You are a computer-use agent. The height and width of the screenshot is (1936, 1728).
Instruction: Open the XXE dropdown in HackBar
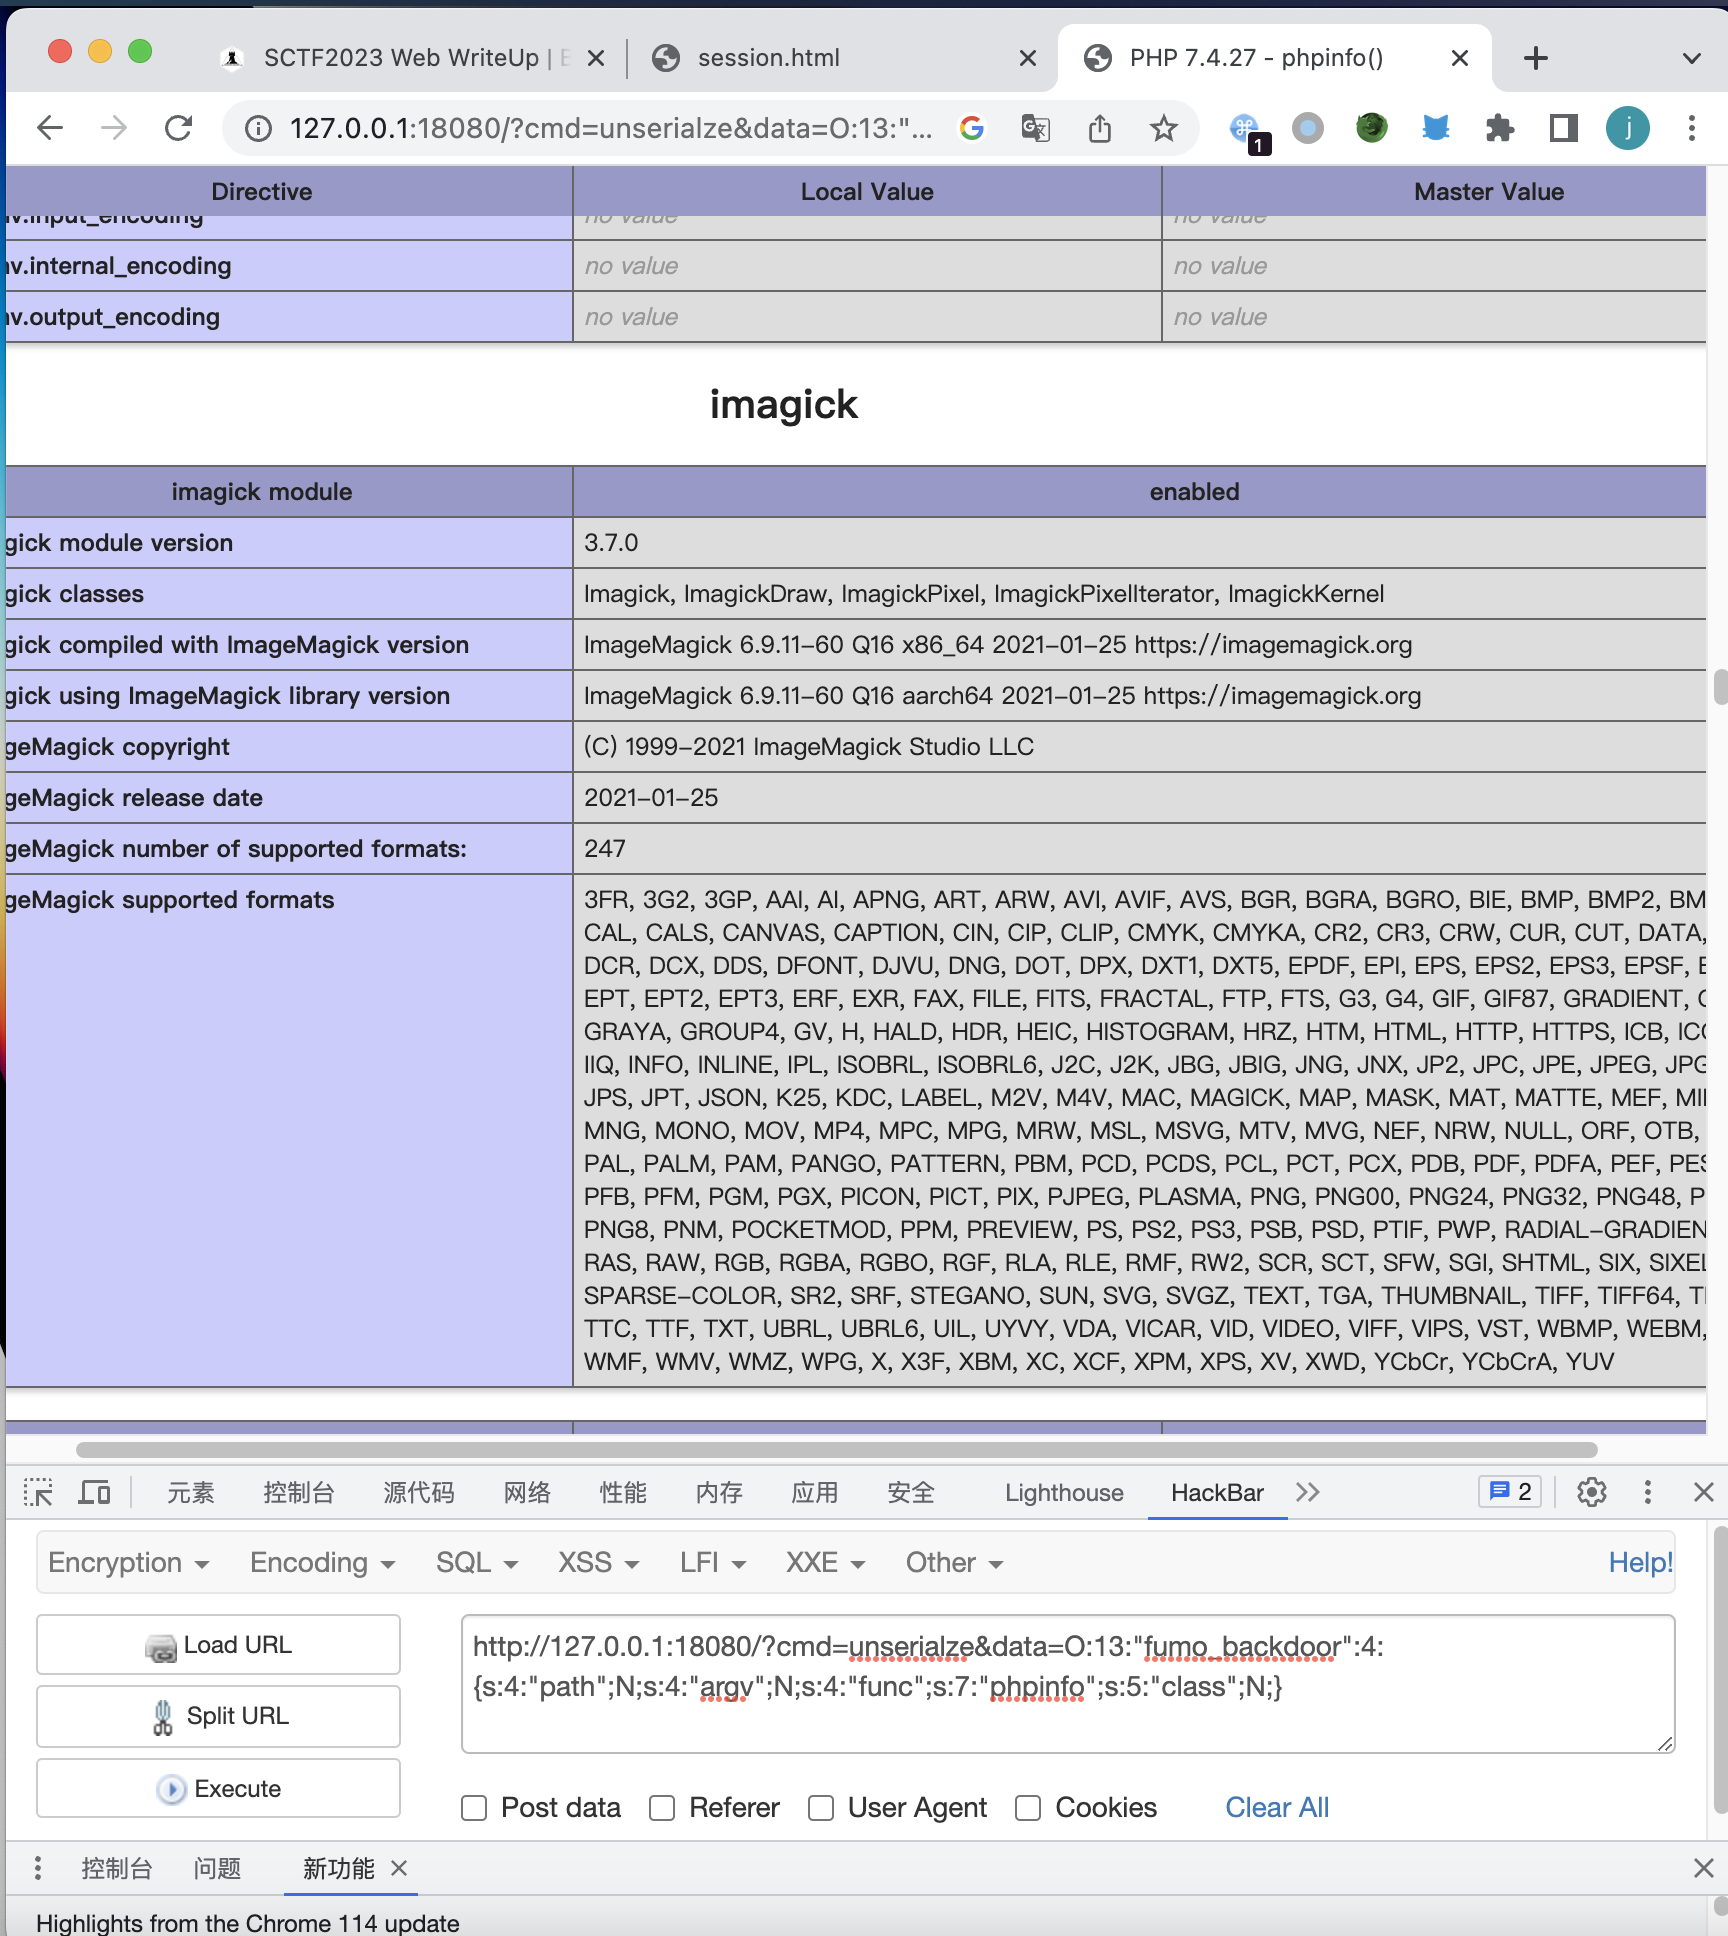(825, 1563)
